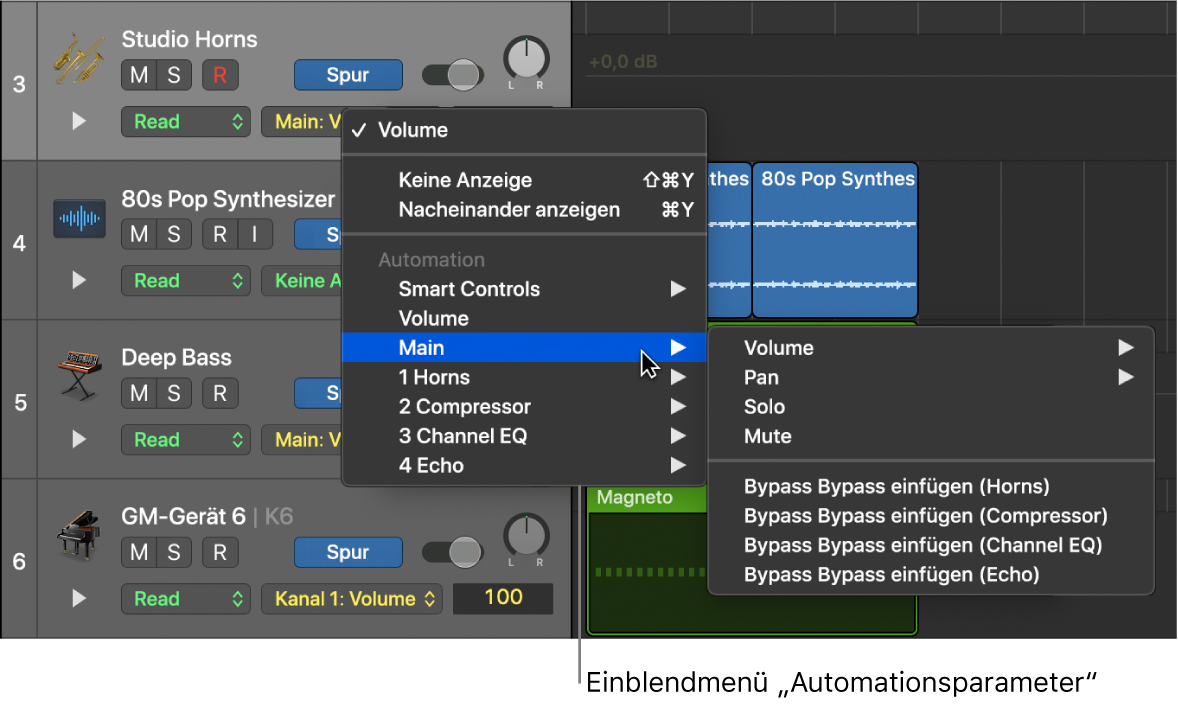Choose Solo in the Main submenu

pyautogui.click(x=931, y=407)
